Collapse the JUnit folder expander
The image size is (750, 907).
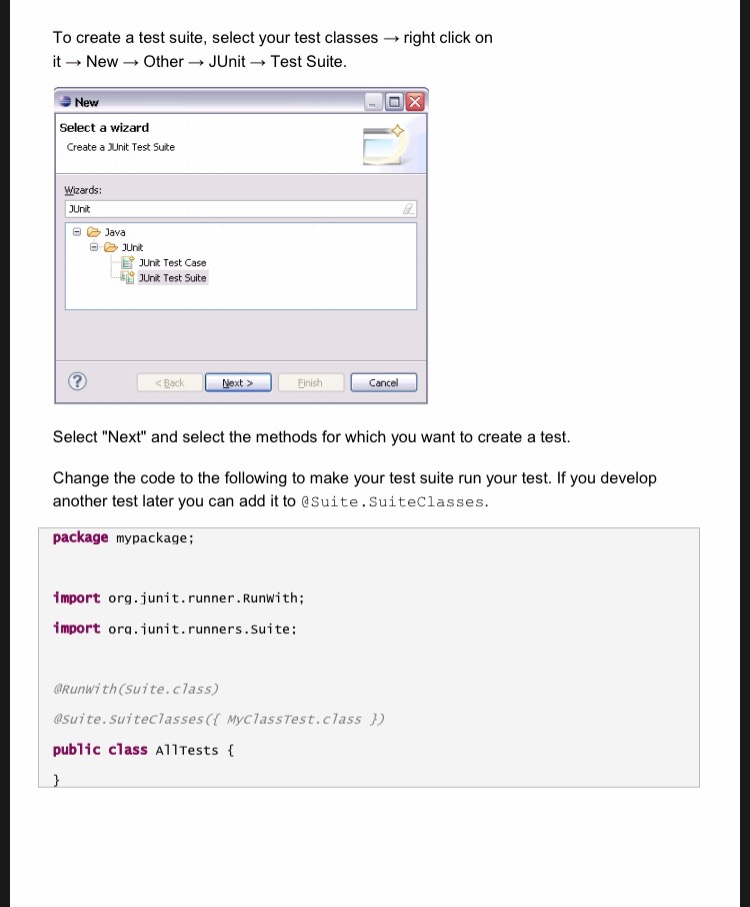point(94,247)
